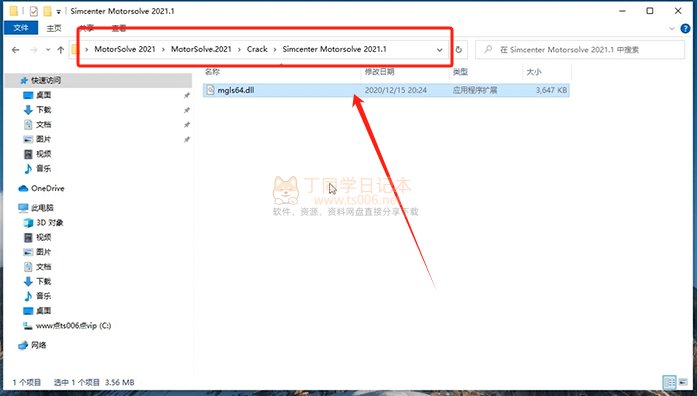Open 文档 under quick access
Image resolution: width=697 pixels, height=396 pixels.
click(x=44, y=124)
